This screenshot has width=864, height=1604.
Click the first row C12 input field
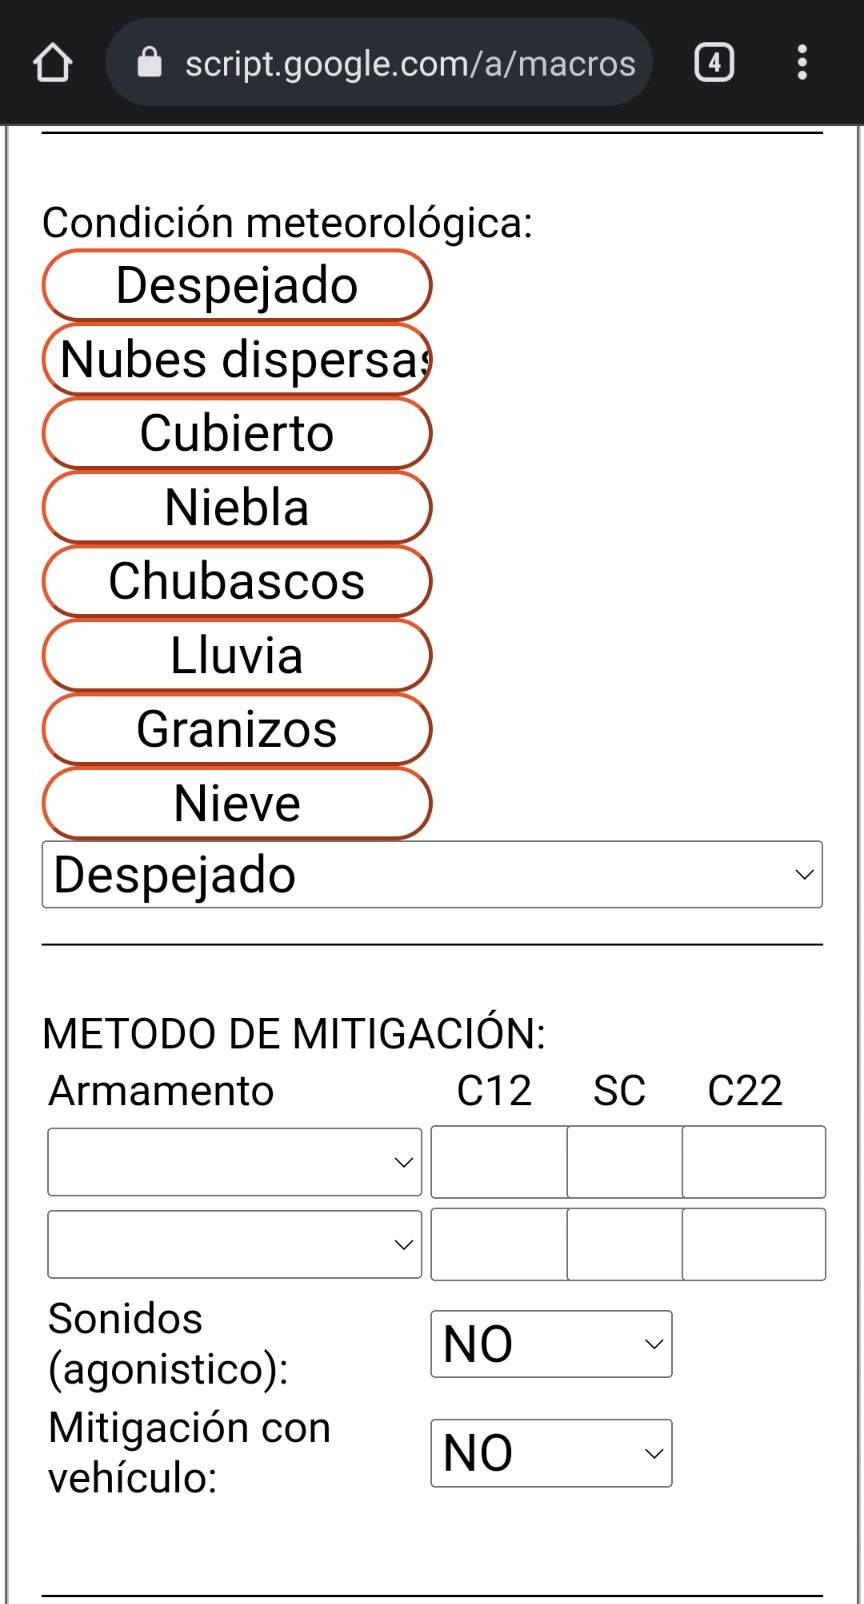(x=499, y=1162)
